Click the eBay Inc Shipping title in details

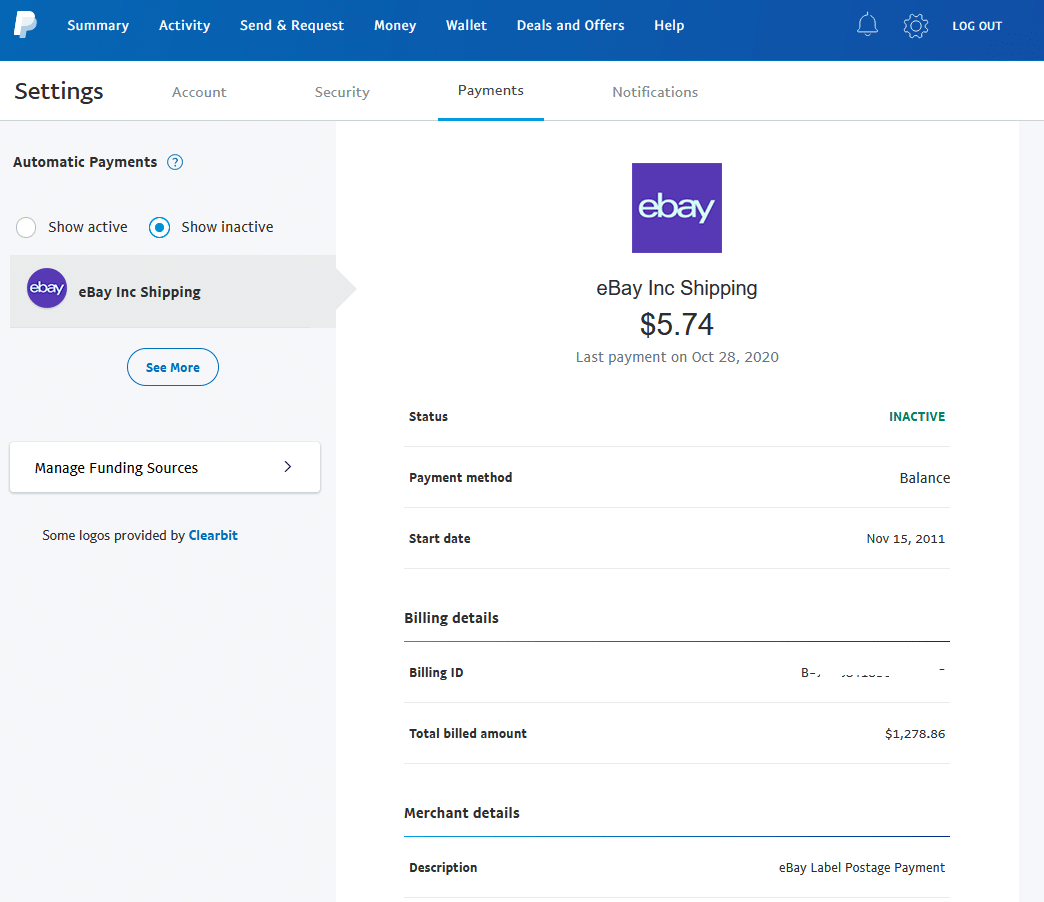[676, 288]
